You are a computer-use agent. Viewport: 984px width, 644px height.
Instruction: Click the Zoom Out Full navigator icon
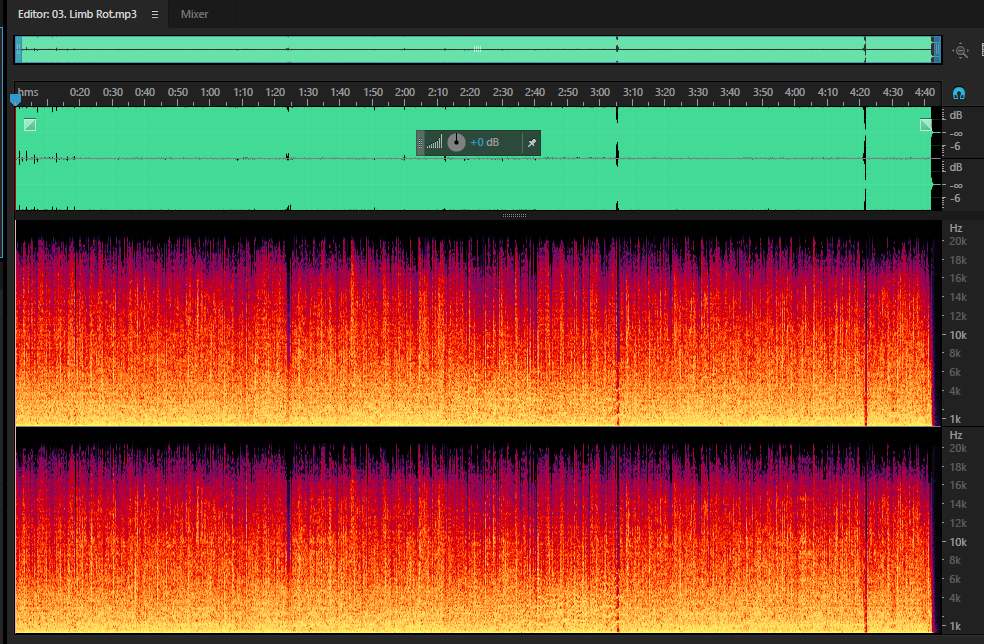[960, 51]
